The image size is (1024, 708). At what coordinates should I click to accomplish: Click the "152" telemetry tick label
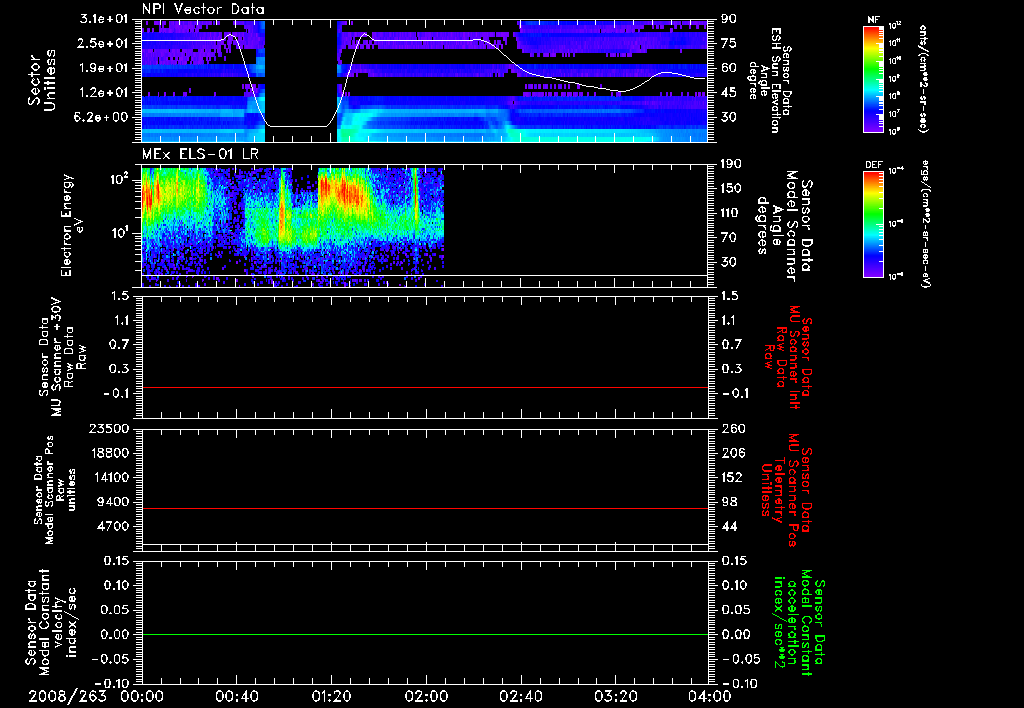(x=731, y=477)
